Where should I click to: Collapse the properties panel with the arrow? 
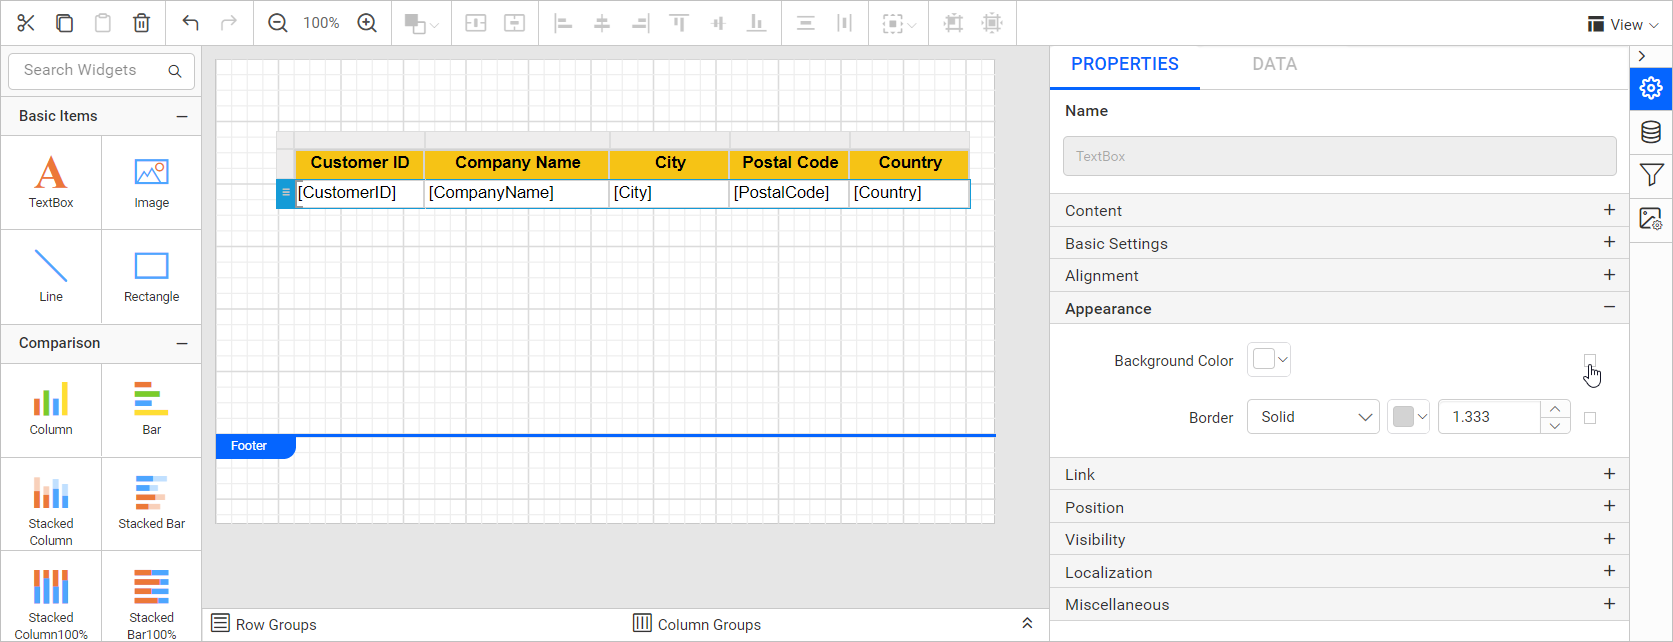click(1642, 56)
